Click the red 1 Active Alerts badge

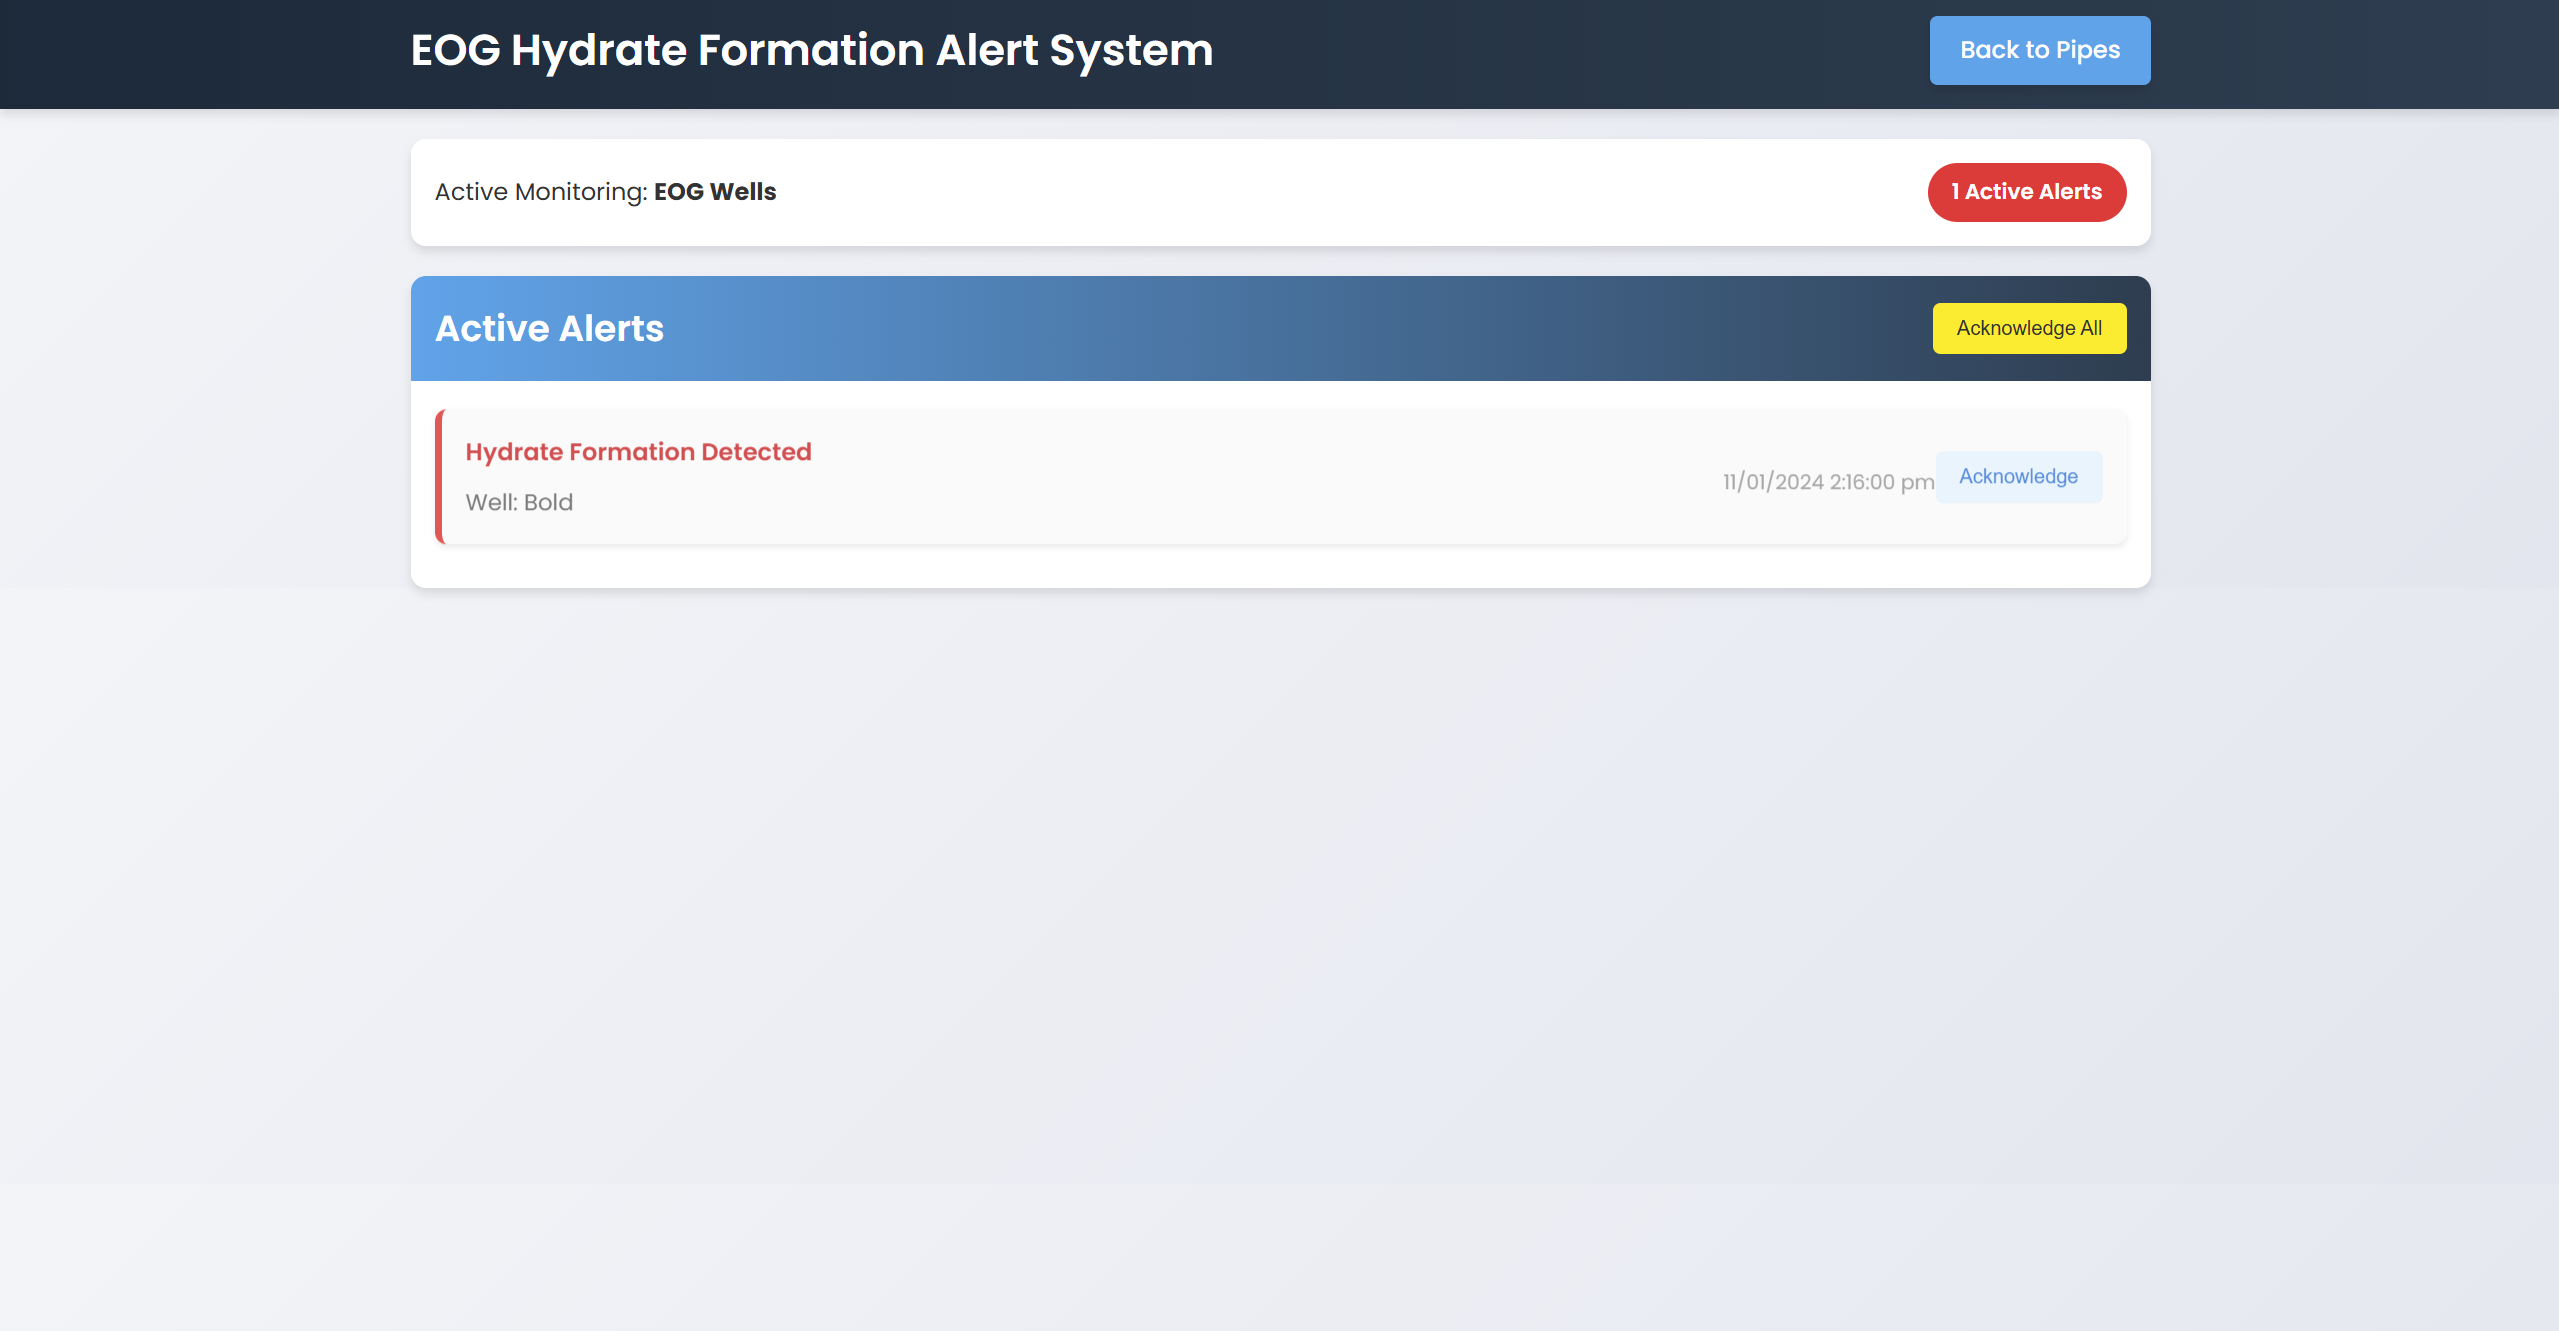(2026, 192)
